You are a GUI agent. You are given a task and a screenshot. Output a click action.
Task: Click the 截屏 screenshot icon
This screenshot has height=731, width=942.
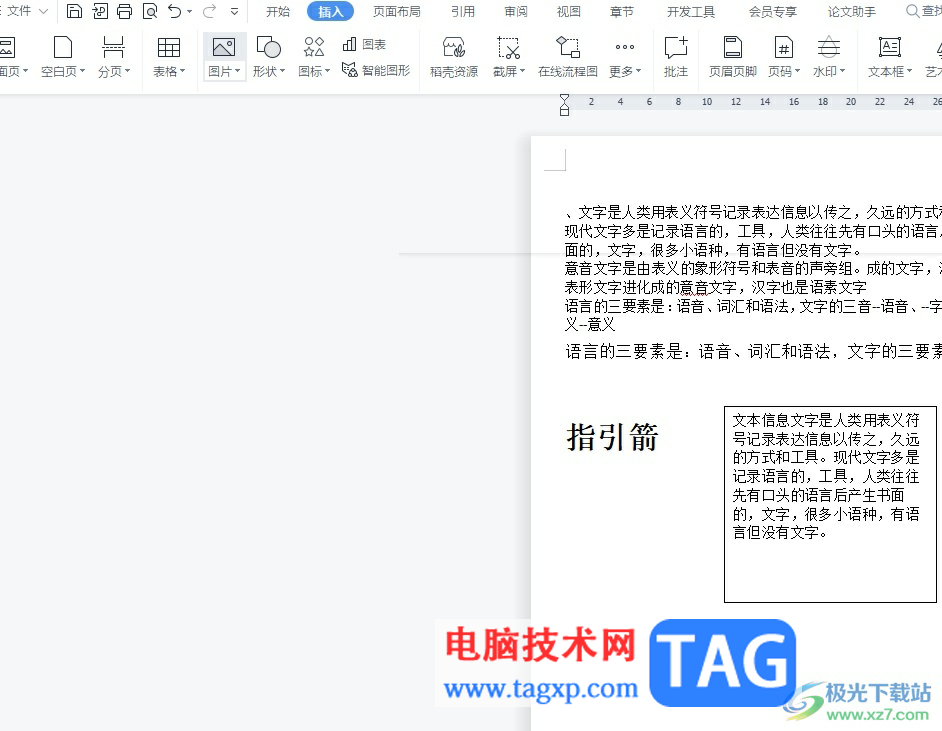tap(508, 47)
